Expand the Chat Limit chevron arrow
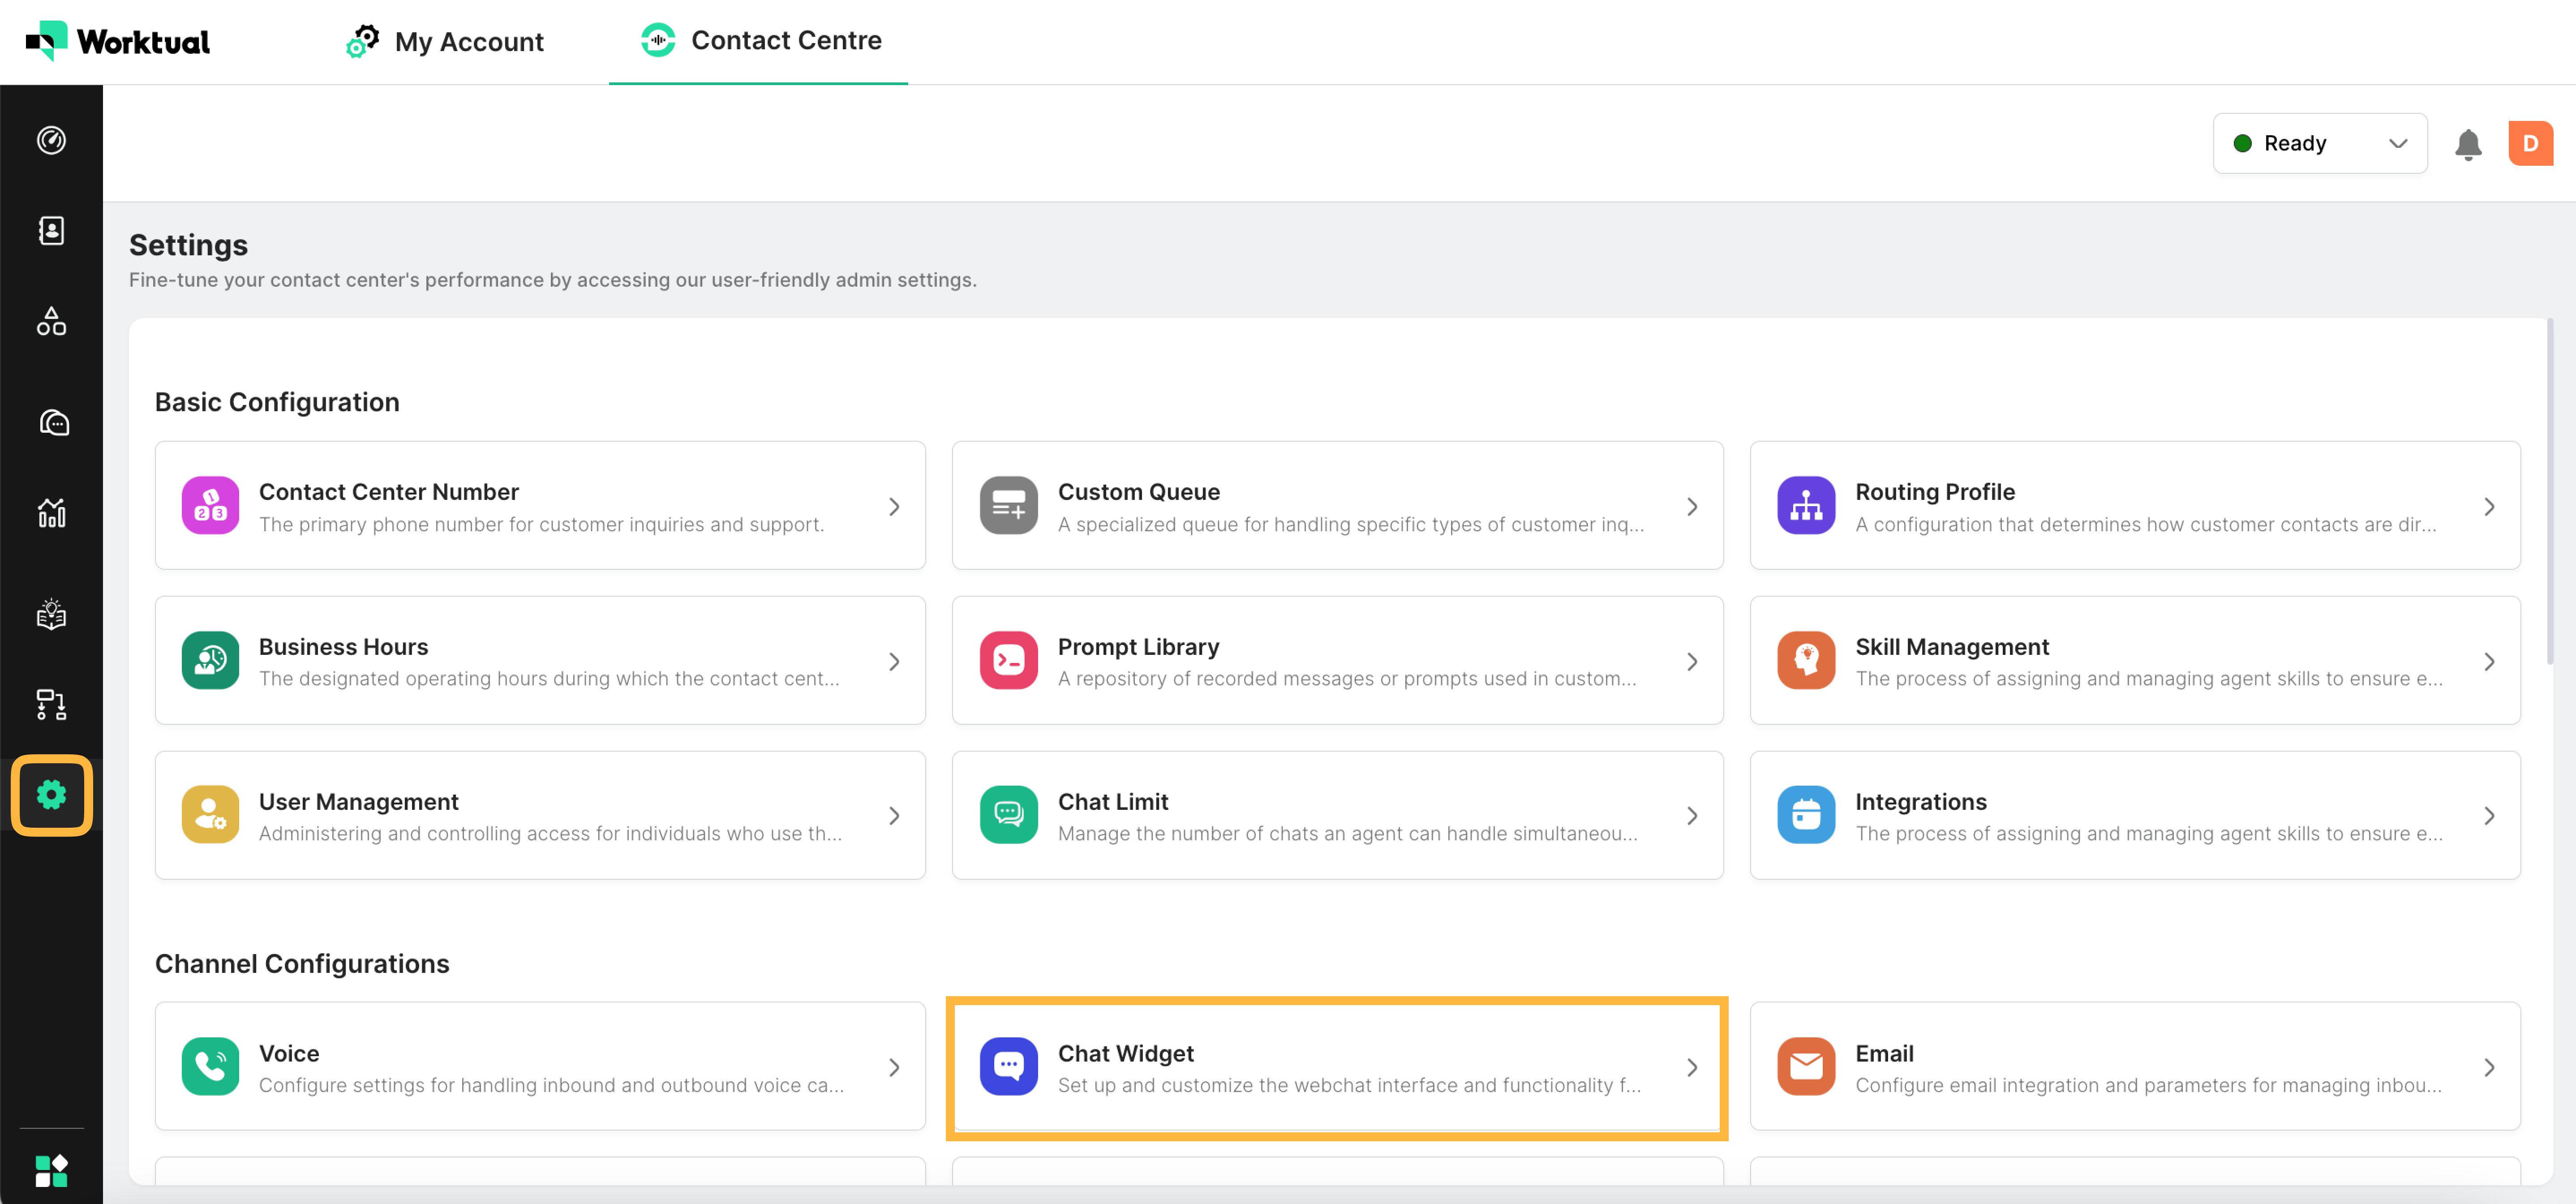 [1691, 816]
